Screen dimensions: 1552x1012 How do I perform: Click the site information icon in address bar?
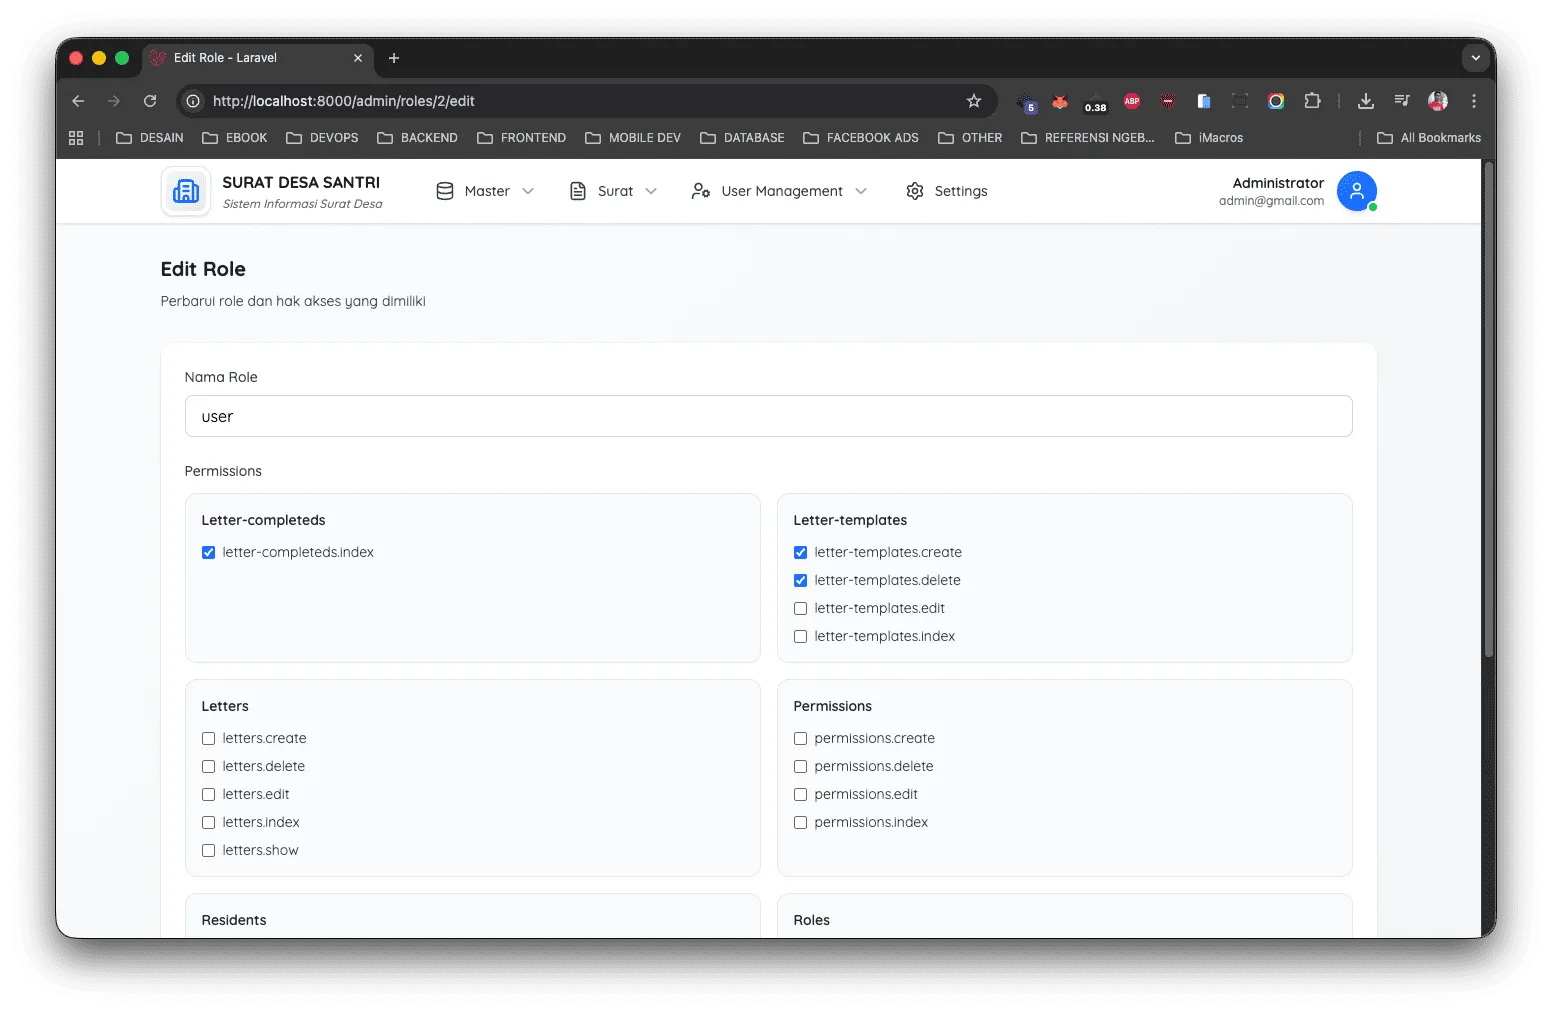[193, 101]
